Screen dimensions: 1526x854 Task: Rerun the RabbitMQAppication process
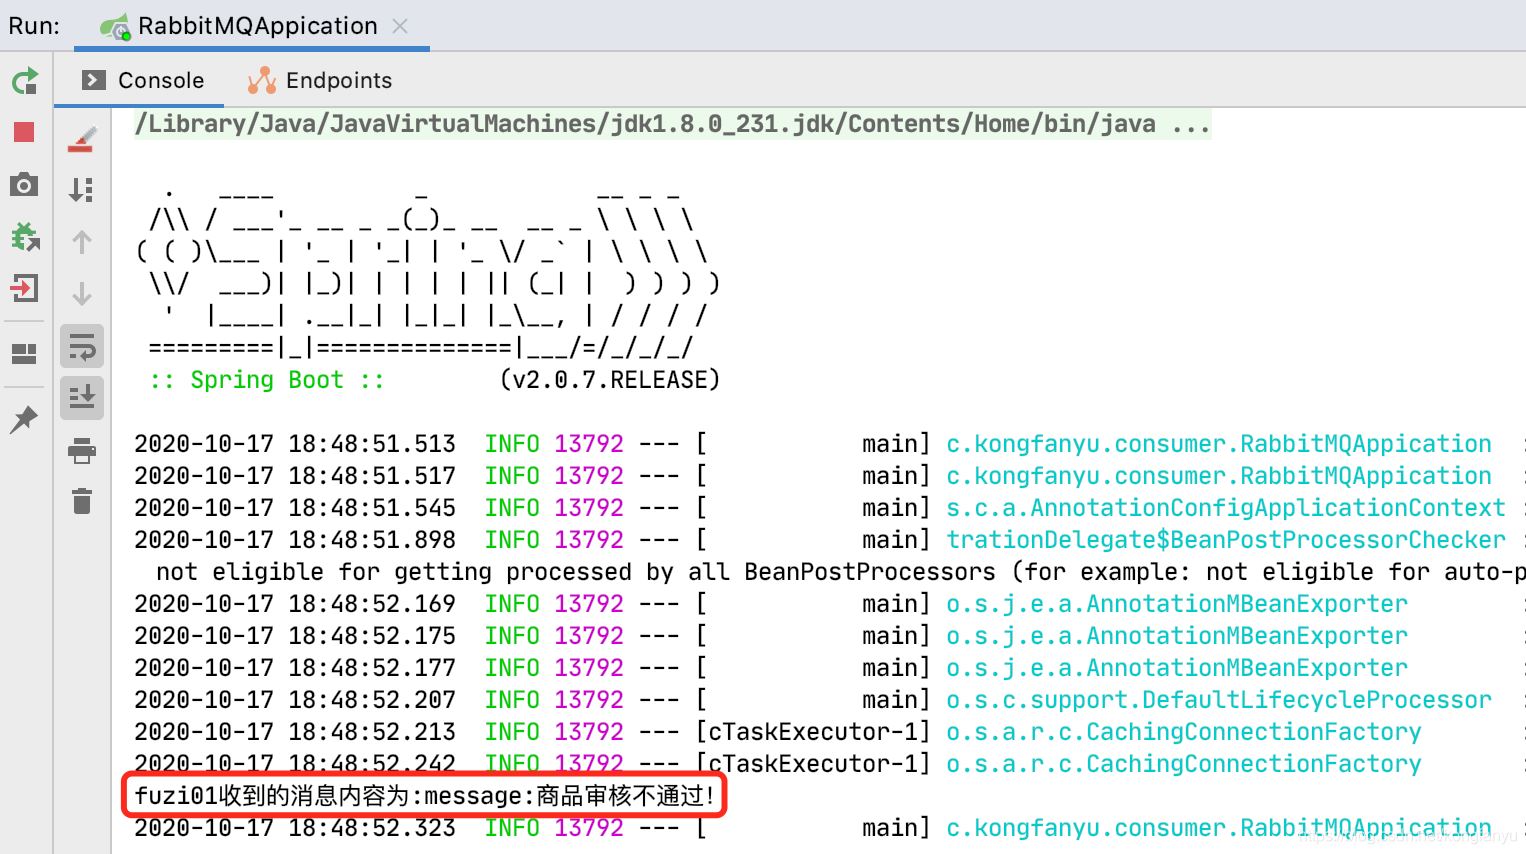coord(25,81)
